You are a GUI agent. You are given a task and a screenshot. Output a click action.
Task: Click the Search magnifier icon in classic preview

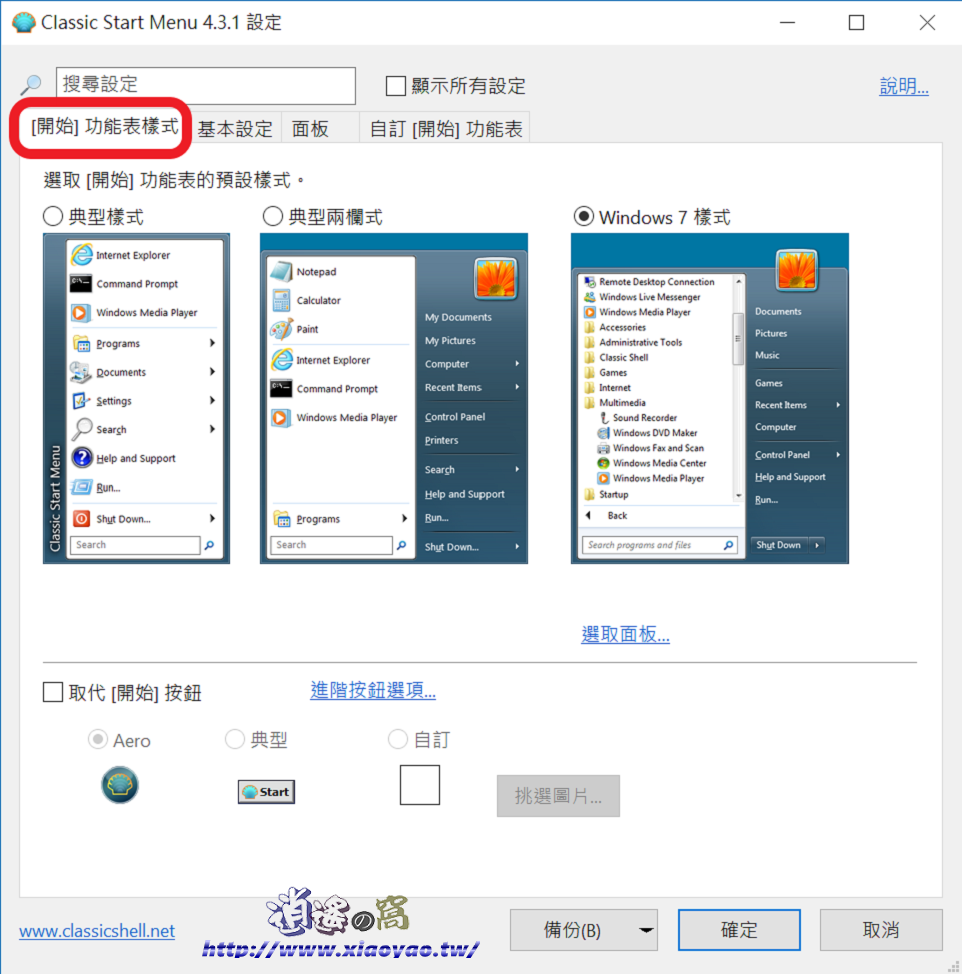[81, 429]
